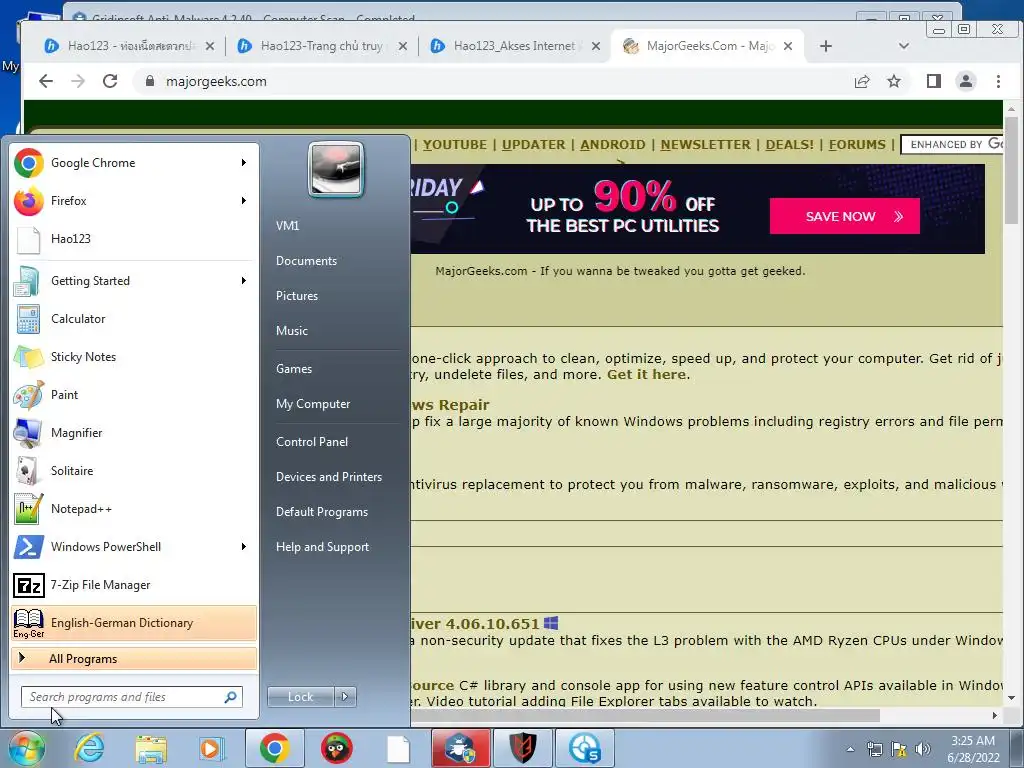Open Chrome tab search dropdown chevron
The height and width of the screenshot is (768, 1024).
coord(904,46)
